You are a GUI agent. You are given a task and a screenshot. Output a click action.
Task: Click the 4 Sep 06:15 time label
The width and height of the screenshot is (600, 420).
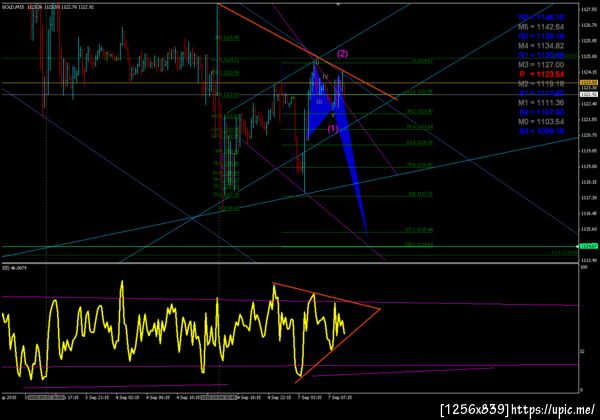158,397
